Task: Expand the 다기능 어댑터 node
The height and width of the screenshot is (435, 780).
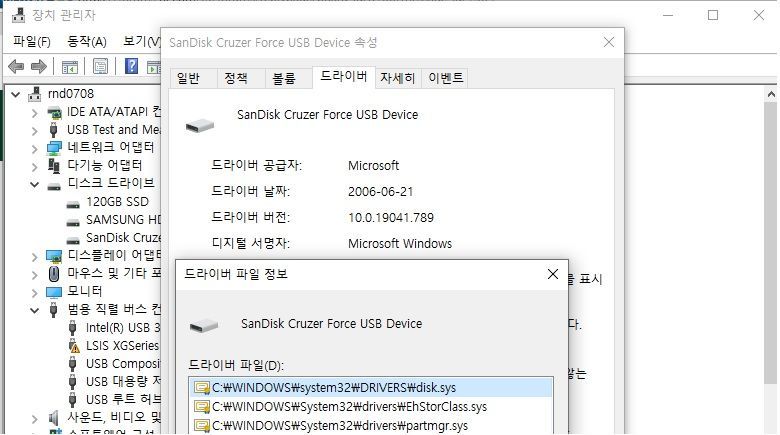Action: (x=34, y=166)
